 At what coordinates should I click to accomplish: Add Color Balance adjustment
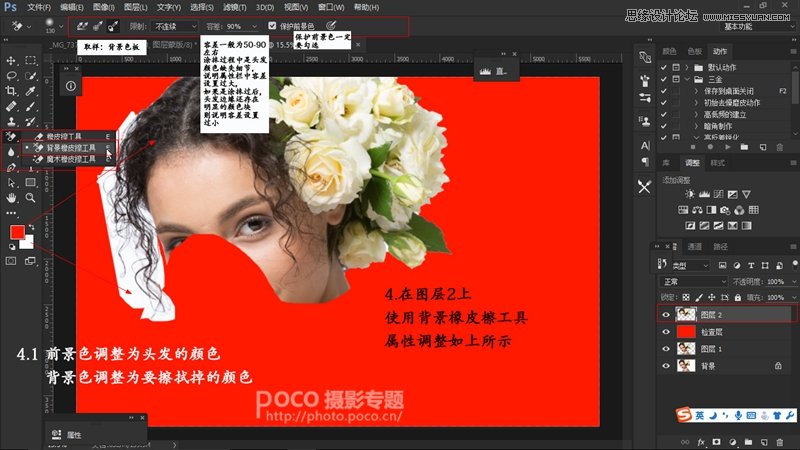tap(697, 210)
